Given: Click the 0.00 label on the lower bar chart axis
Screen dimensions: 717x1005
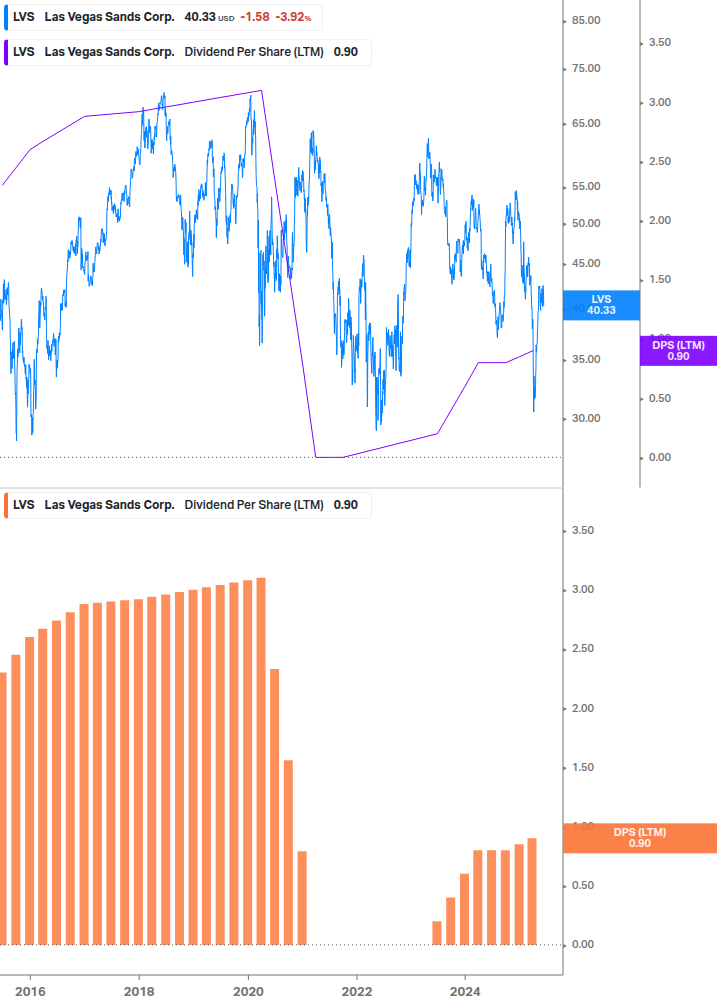Looking at the screenshot, I should click(582, 945).
